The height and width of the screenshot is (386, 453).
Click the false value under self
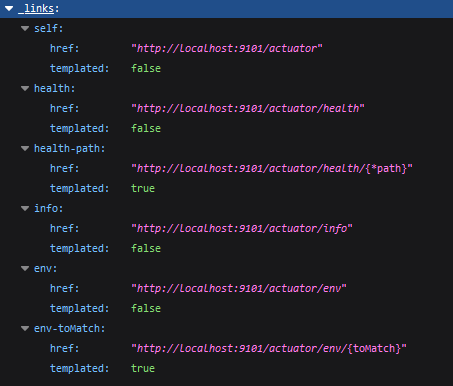146,69
